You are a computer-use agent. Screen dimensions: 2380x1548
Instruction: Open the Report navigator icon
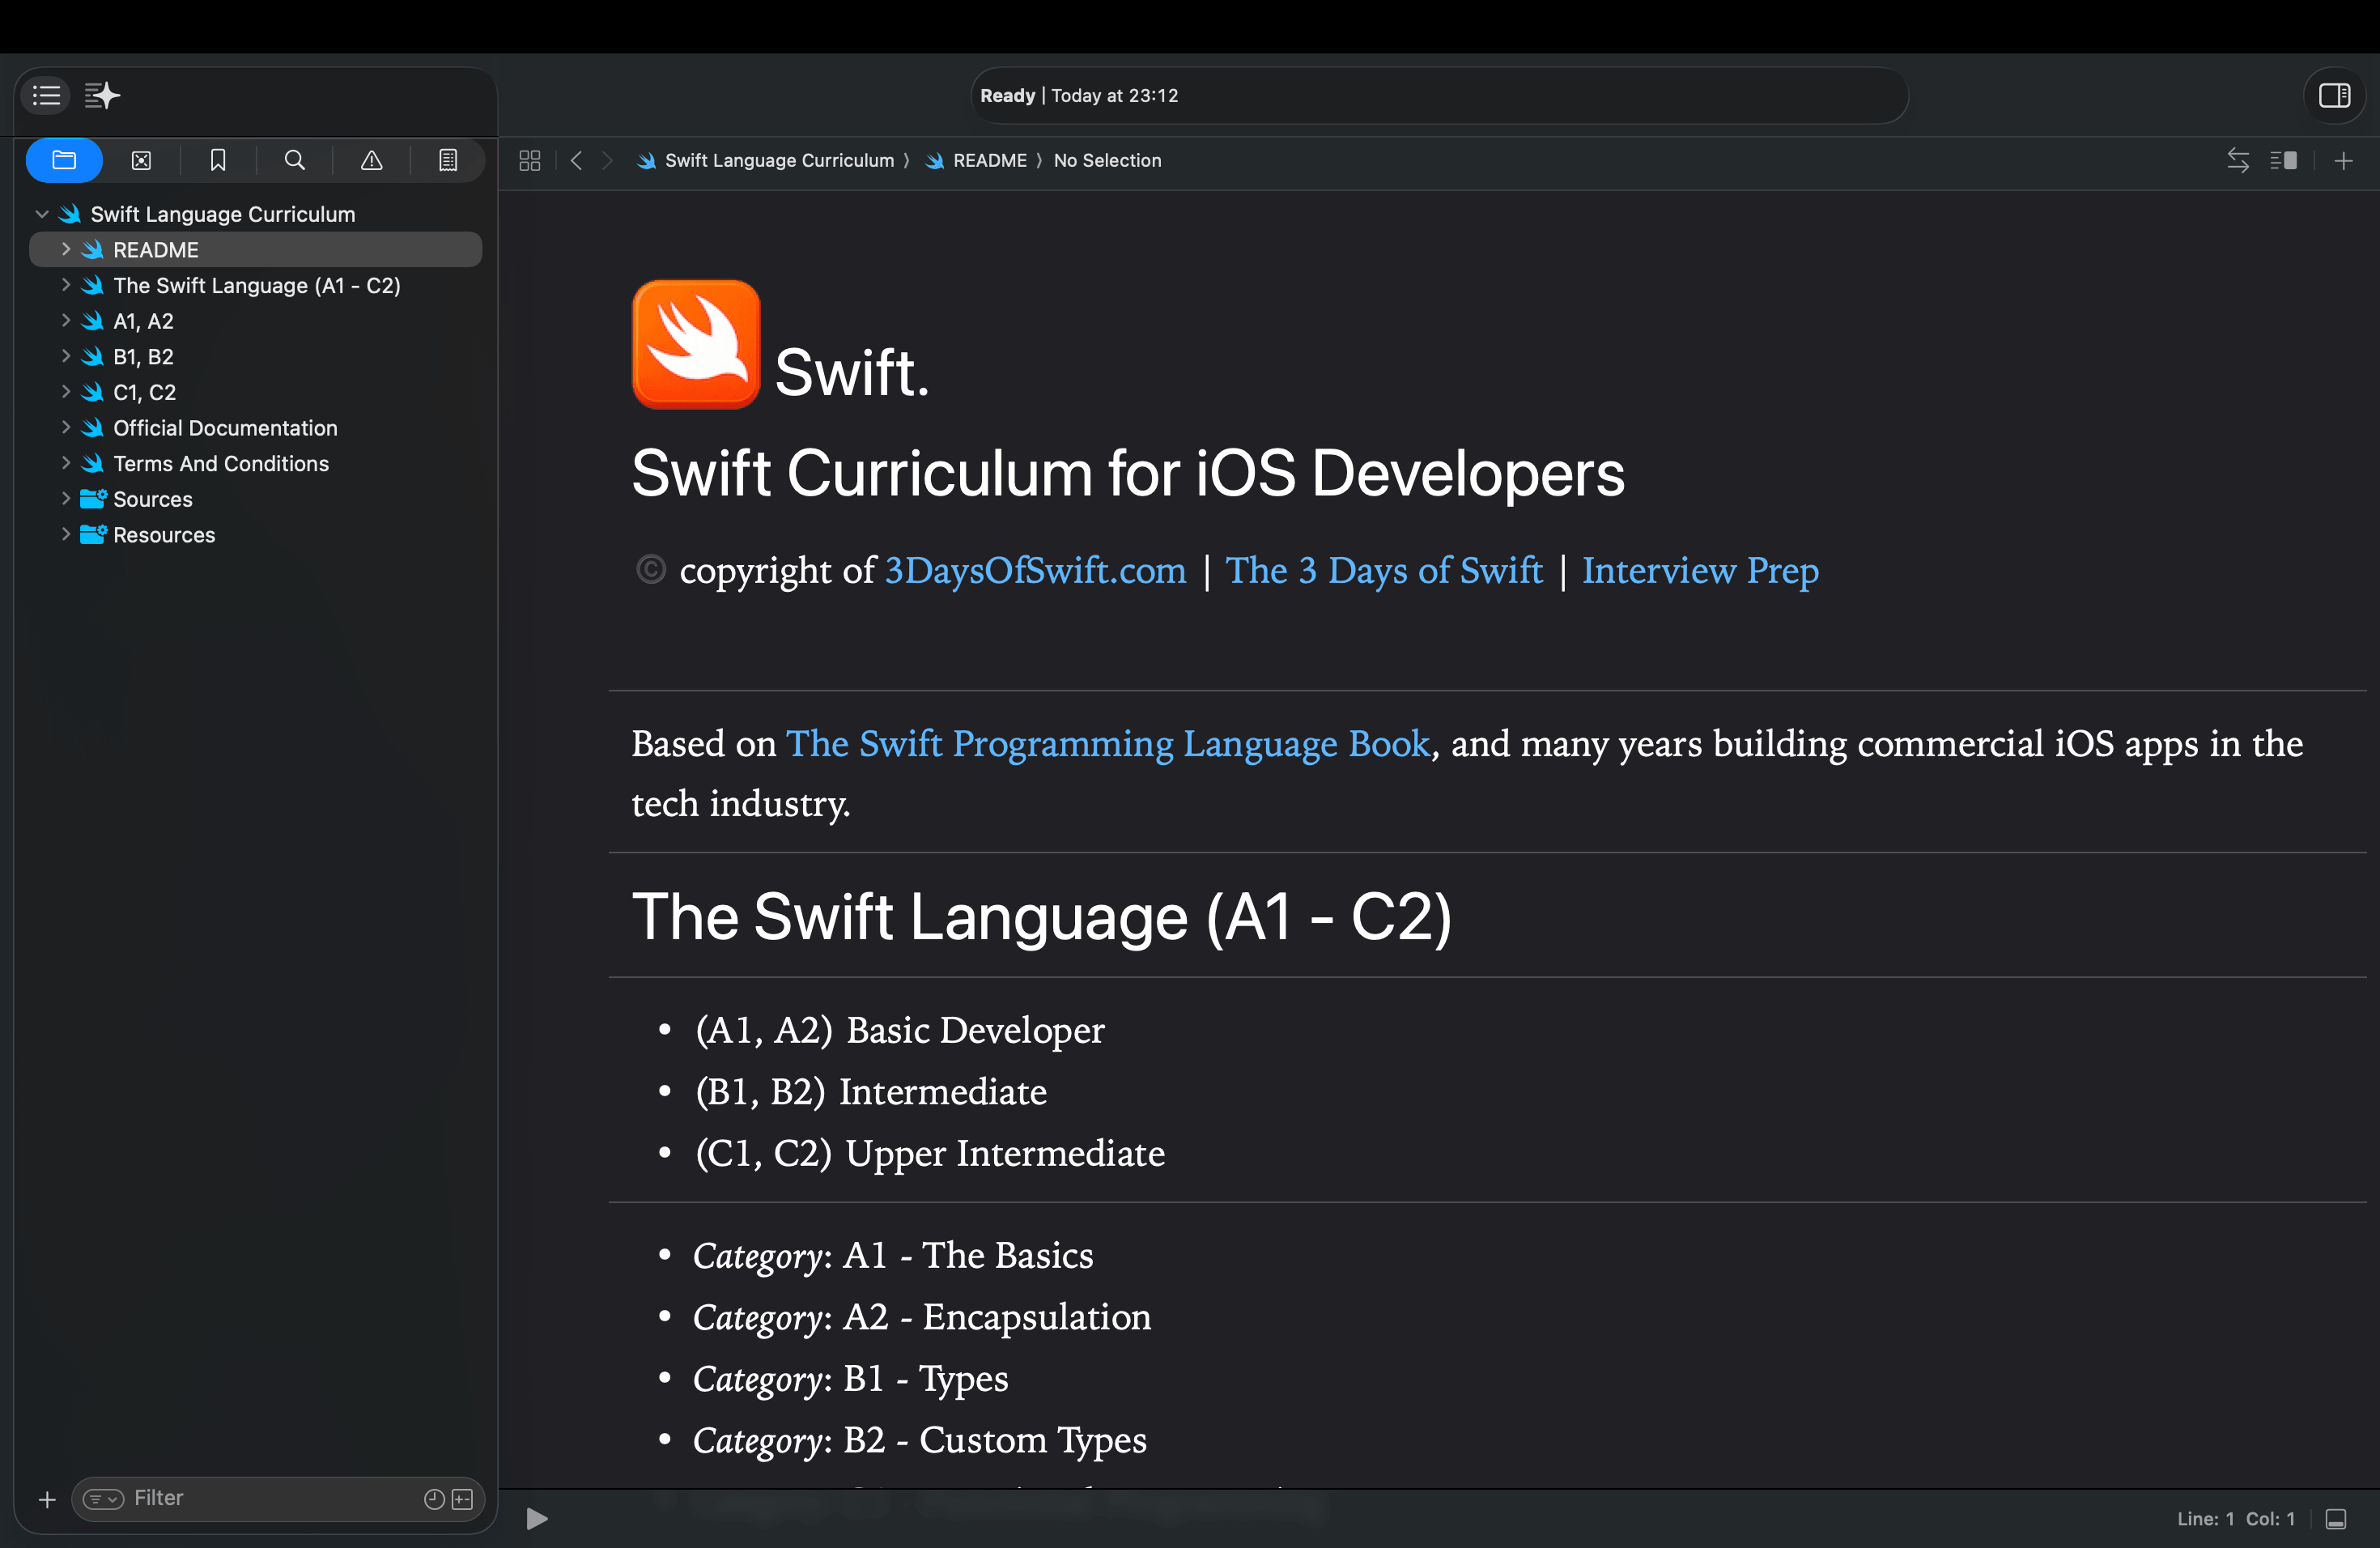(447, 160)
